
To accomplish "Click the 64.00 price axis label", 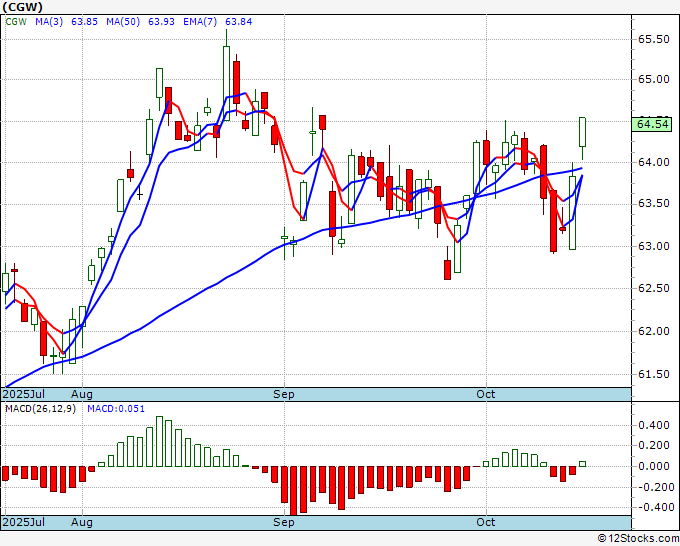I will (x=654, y=162).
